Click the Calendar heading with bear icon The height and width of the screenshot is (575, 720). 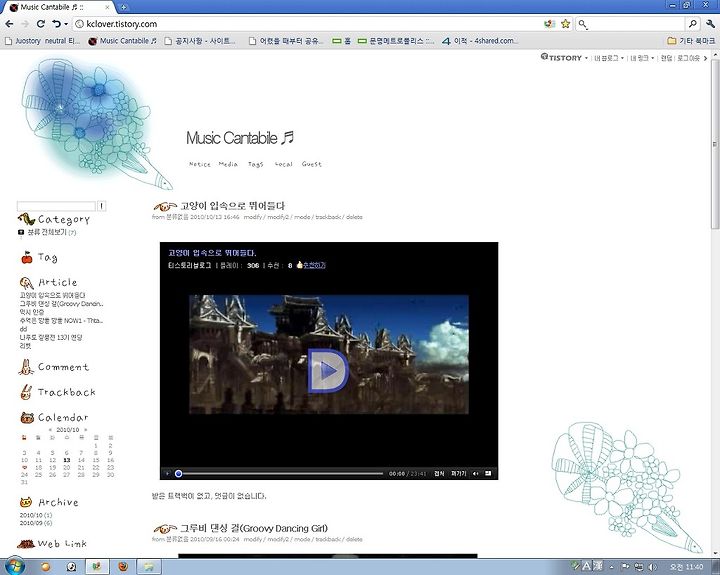pyautogui.click(x=54, y=417)
